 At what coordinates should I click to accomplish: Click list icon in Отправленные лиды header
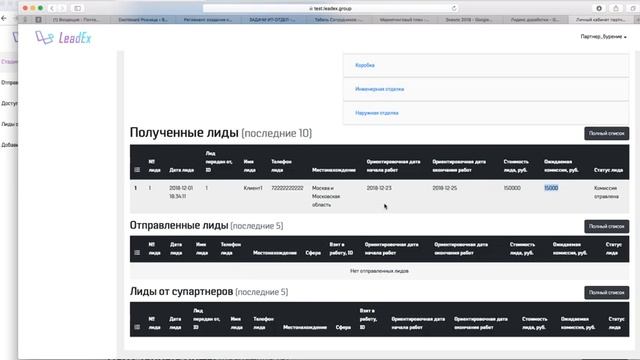click(x=137, y=253)
